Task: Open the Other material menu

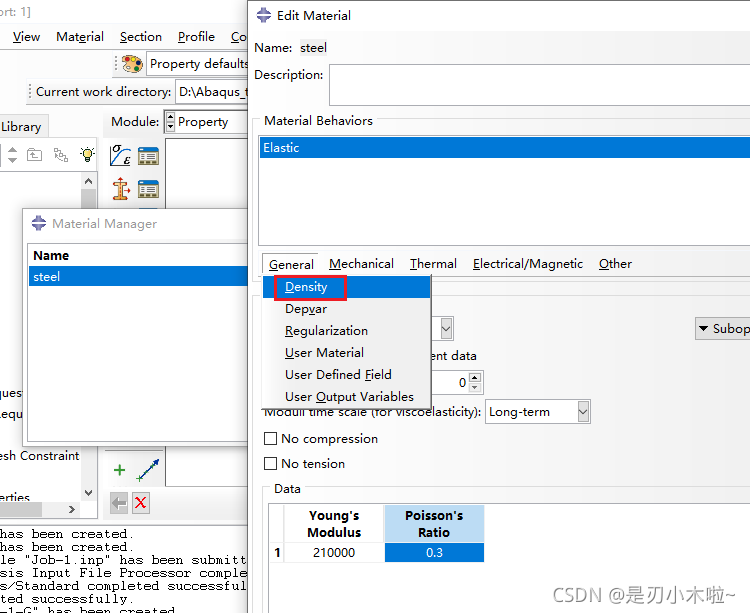Action: [x=615, y=264]
